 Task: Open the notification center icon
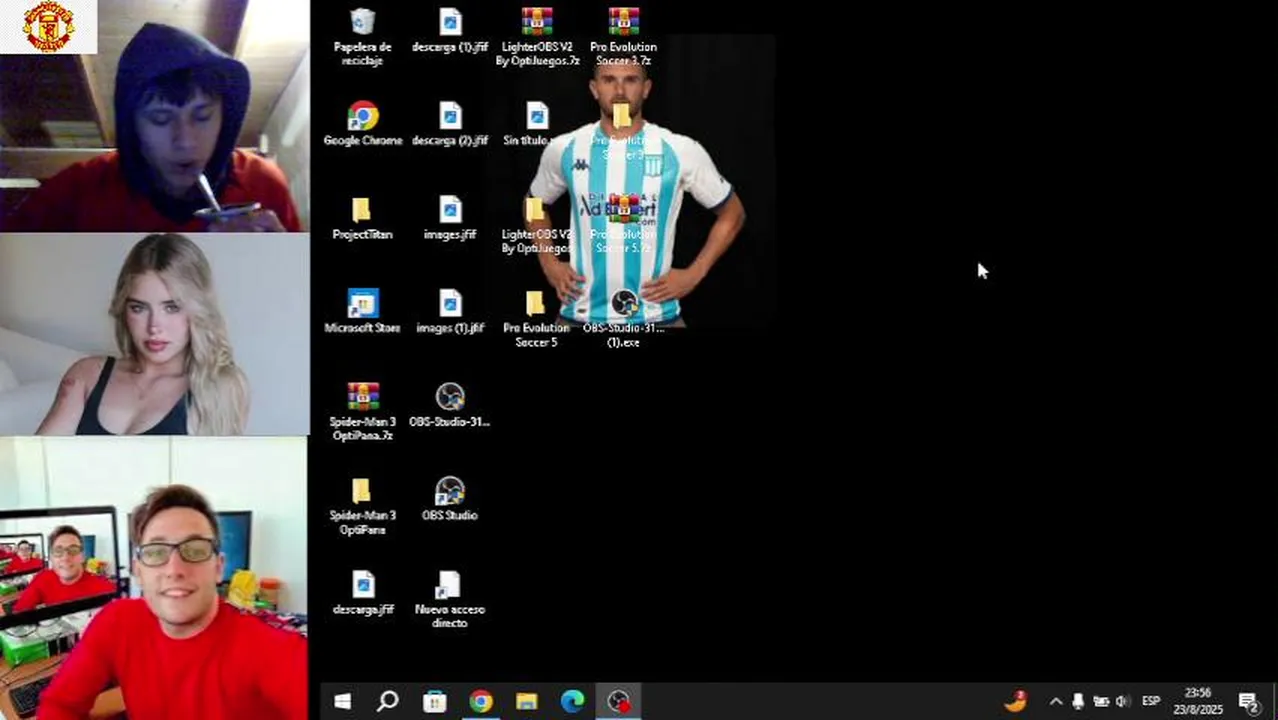pos(1249,702)
